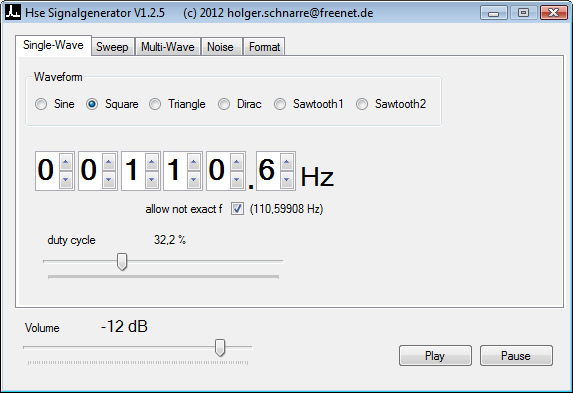The height and width of the screenshot is (393, 573).
Task: Click the Hz unit label
Action: [317, 177]
